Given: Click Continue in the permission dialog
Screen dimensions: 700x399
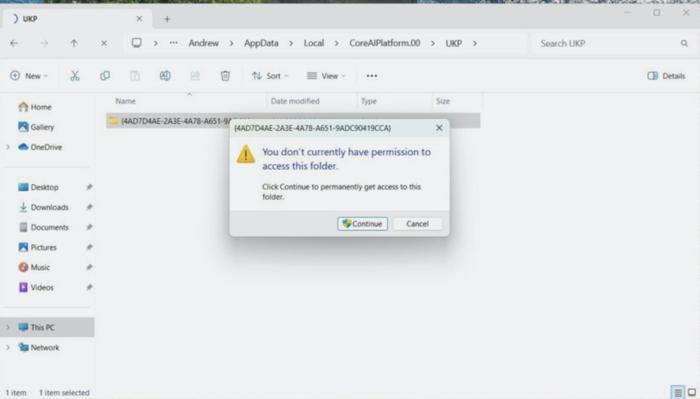Looking at the screenshot, I should click(362, 224).
